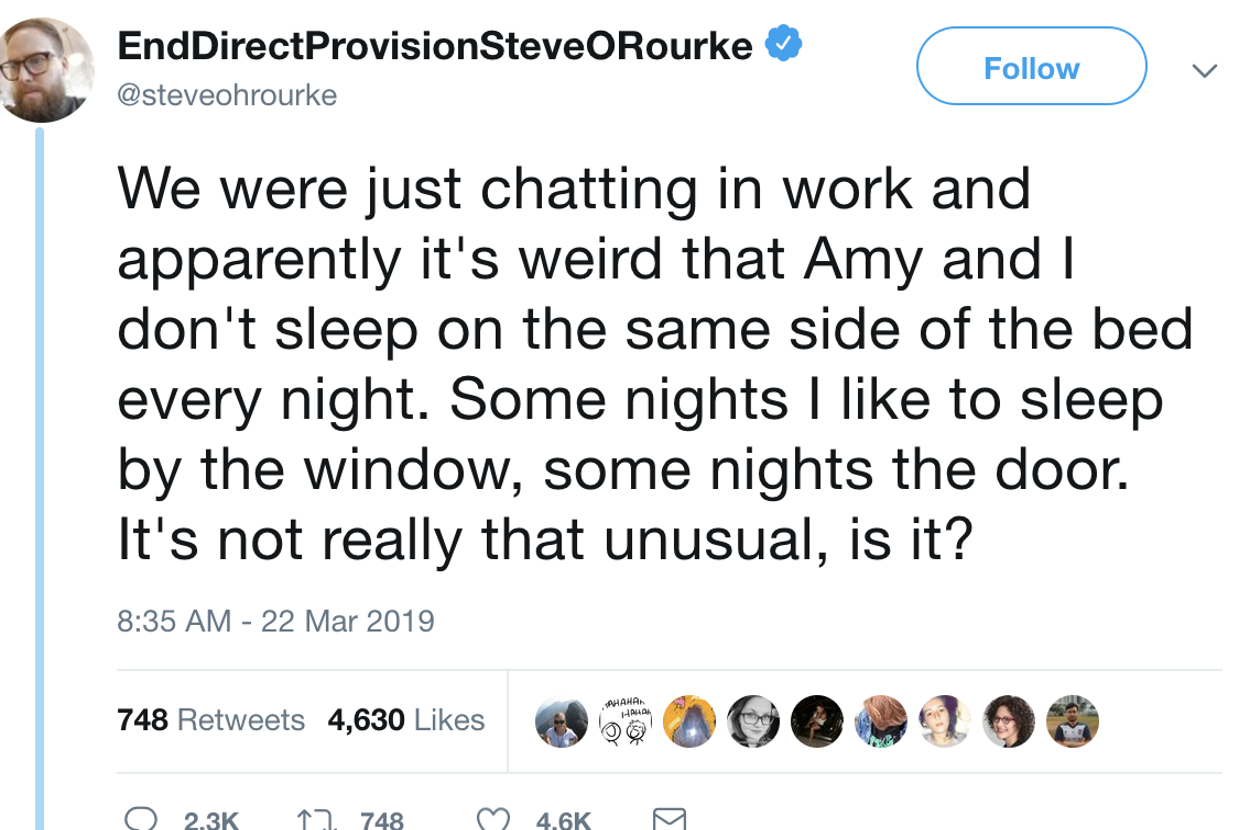Send tweet via direct message envelope icon
This screenshot has height=830, width=1250.
point(666,820)
